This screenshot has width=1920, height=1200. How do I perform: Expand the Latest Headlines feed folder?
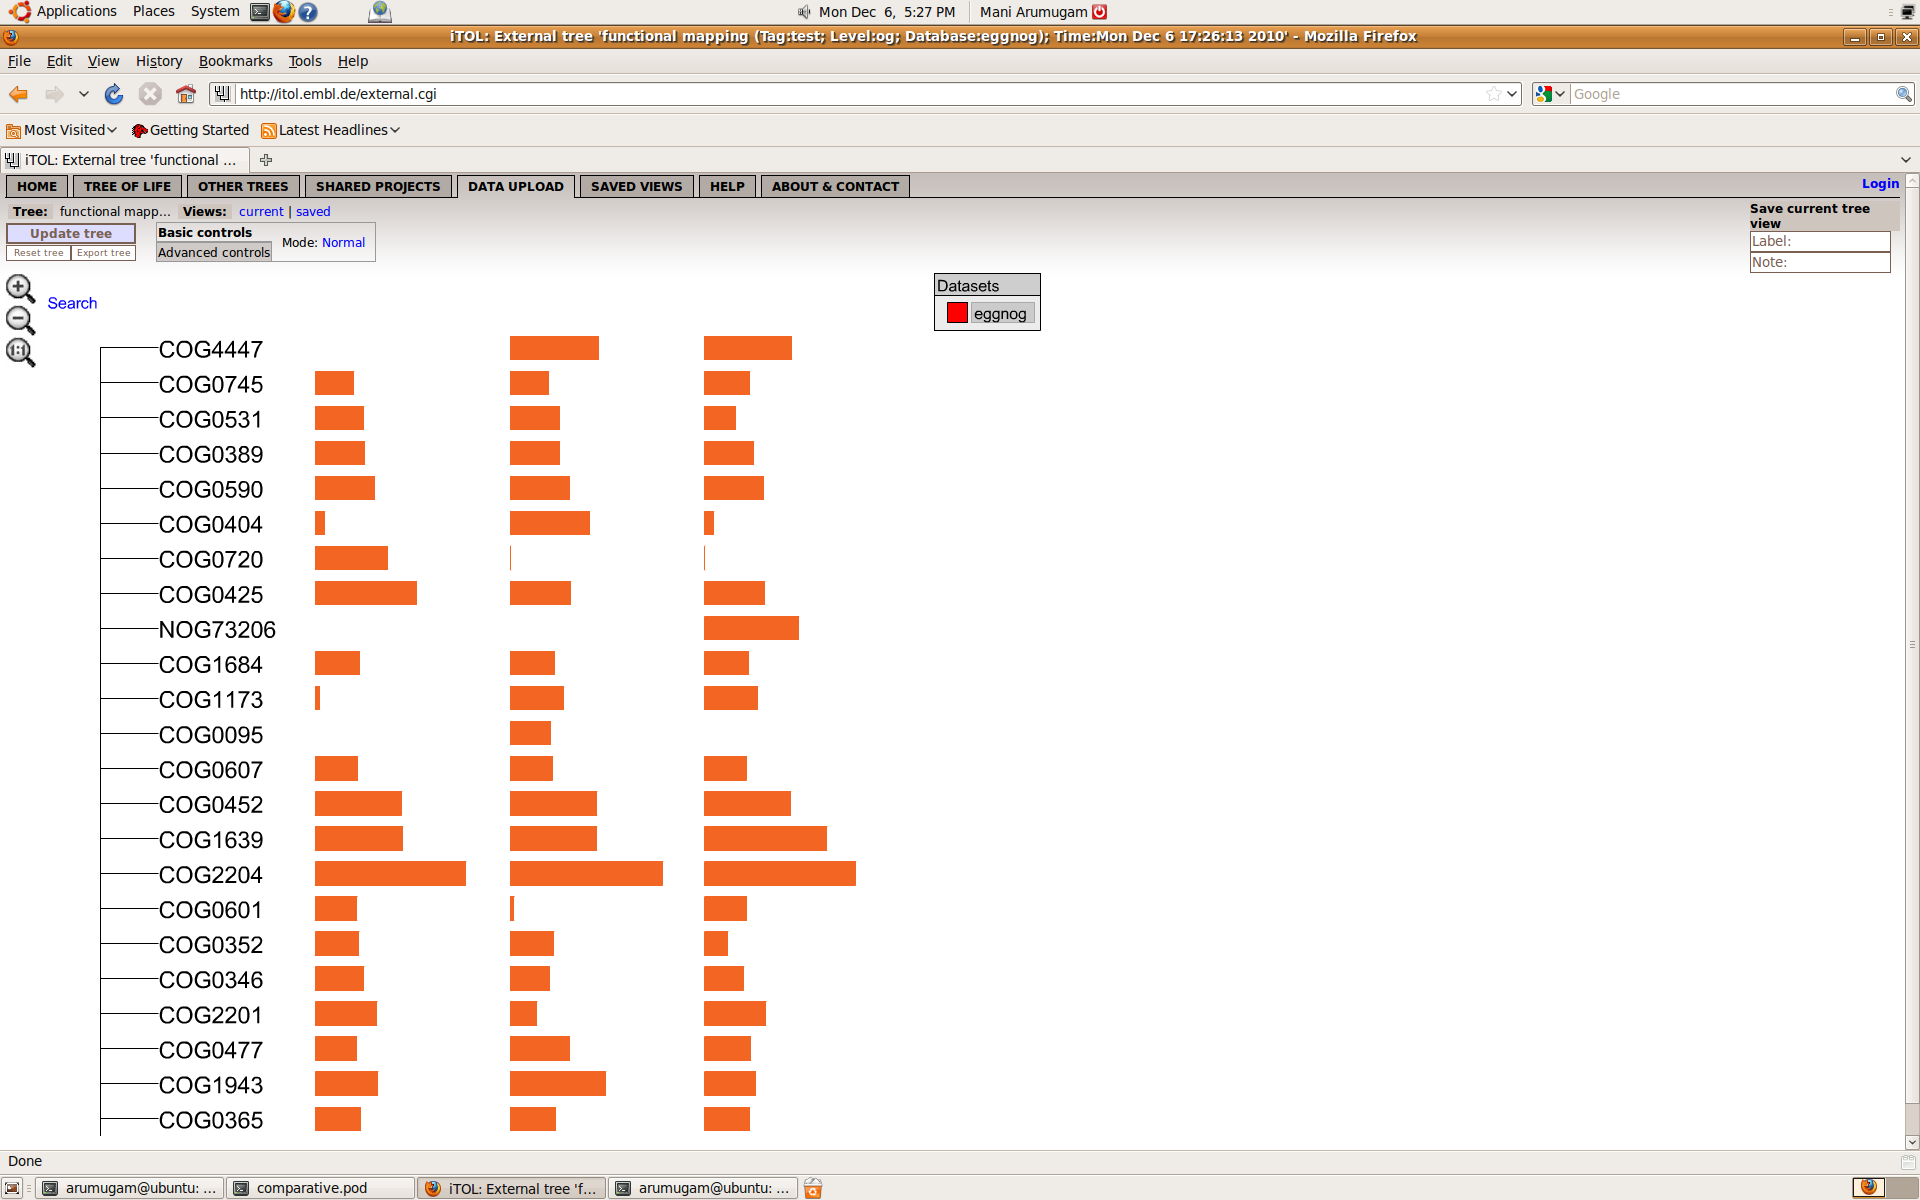(x=331, y=130)
